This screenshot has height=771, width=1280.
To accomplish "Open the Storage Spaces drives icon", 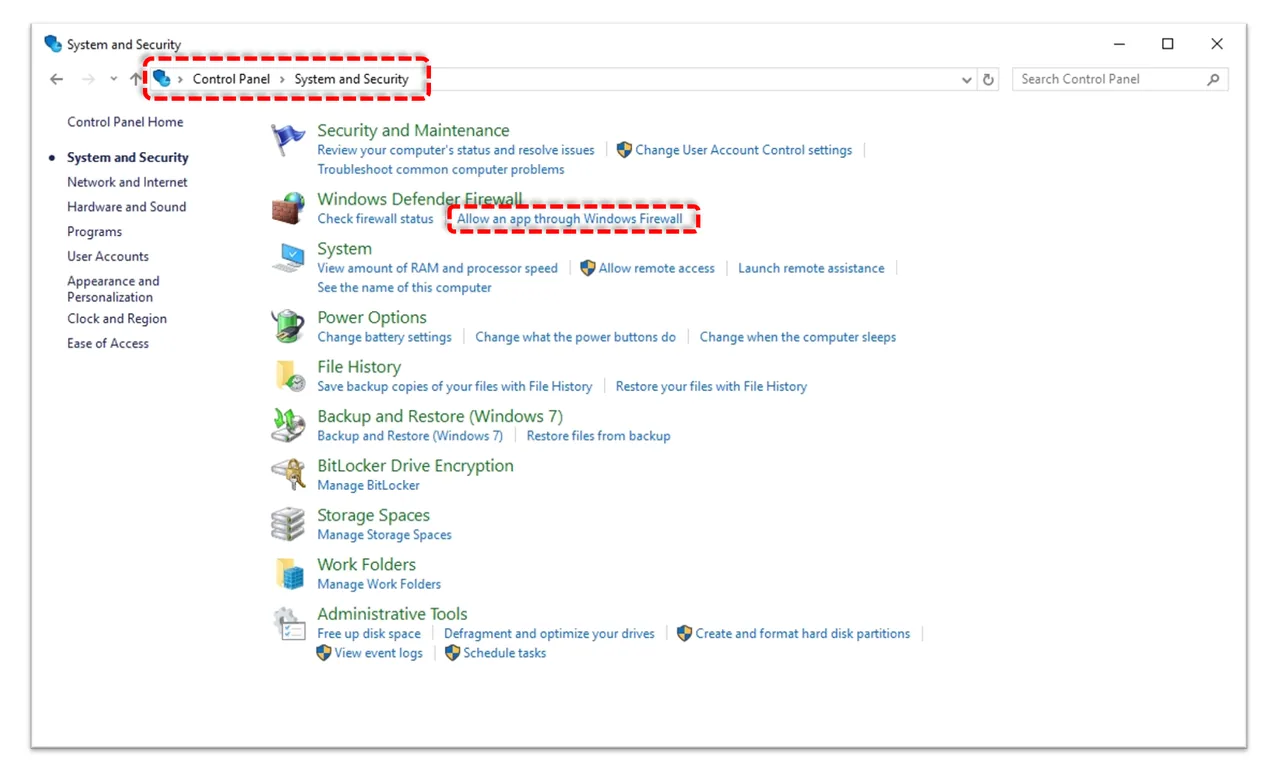I will pos(289,524).
